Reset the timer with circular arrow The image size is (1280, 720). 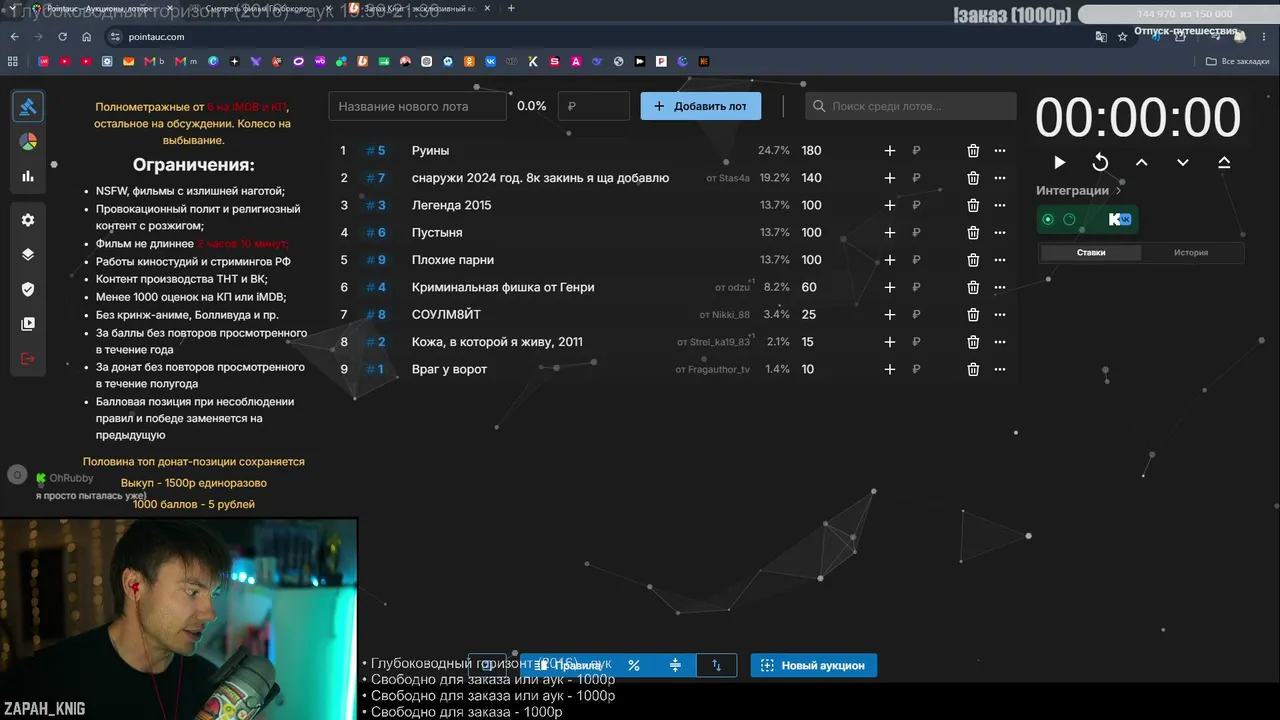point(1100,162)
